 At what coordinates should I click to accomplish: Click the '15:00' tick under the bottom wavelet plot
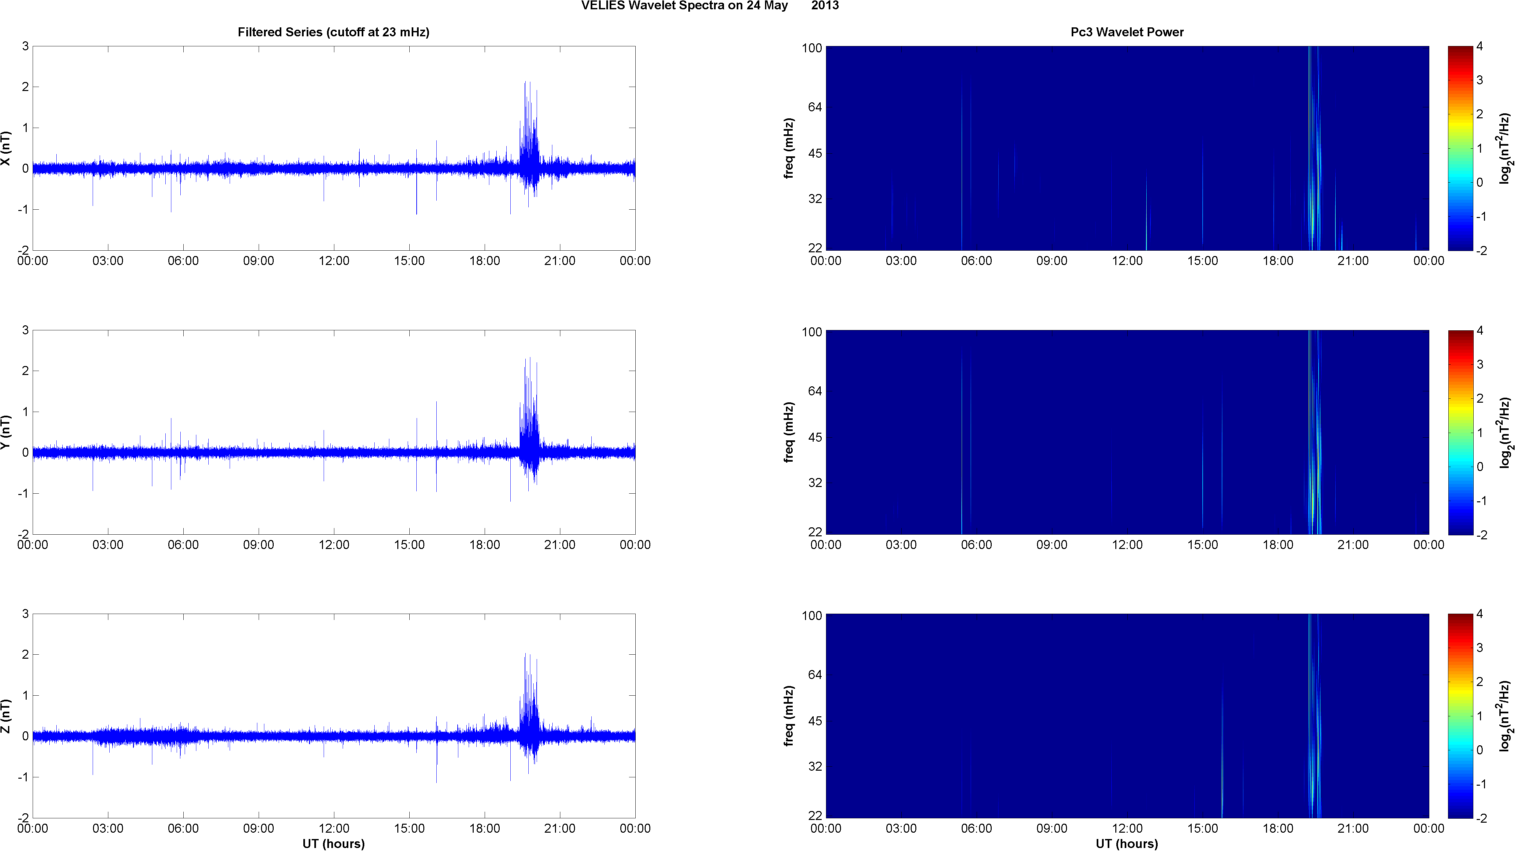[x=1203, y=829]
